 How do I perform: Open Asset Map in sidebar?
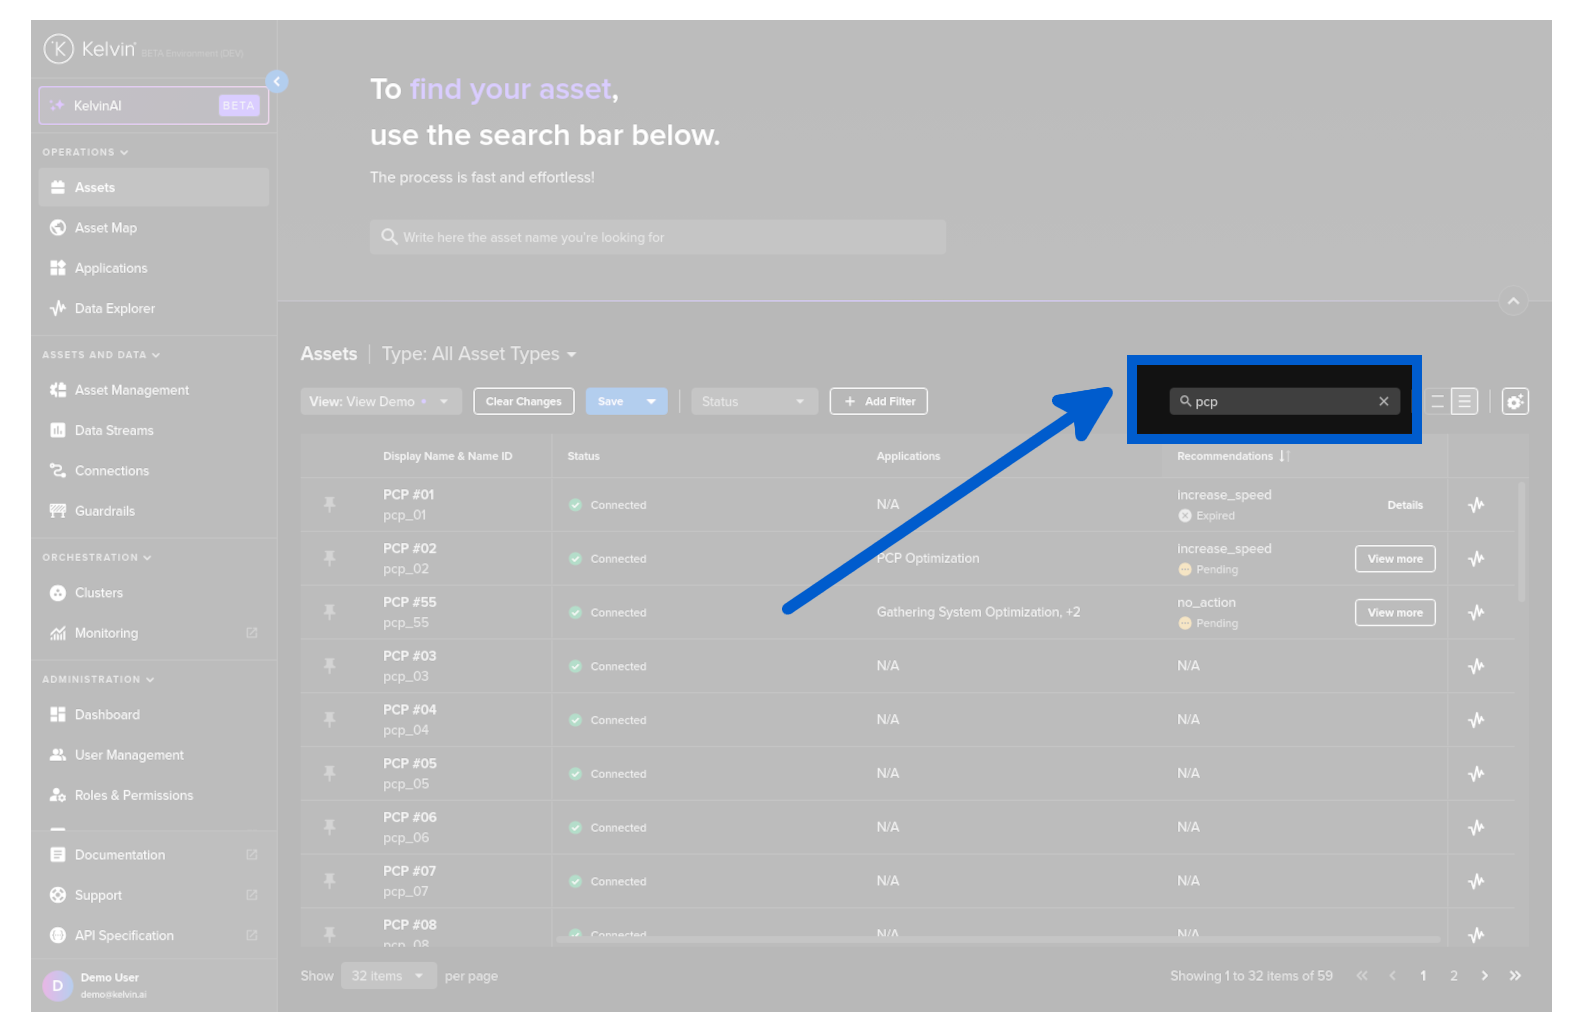click(106, 228)
